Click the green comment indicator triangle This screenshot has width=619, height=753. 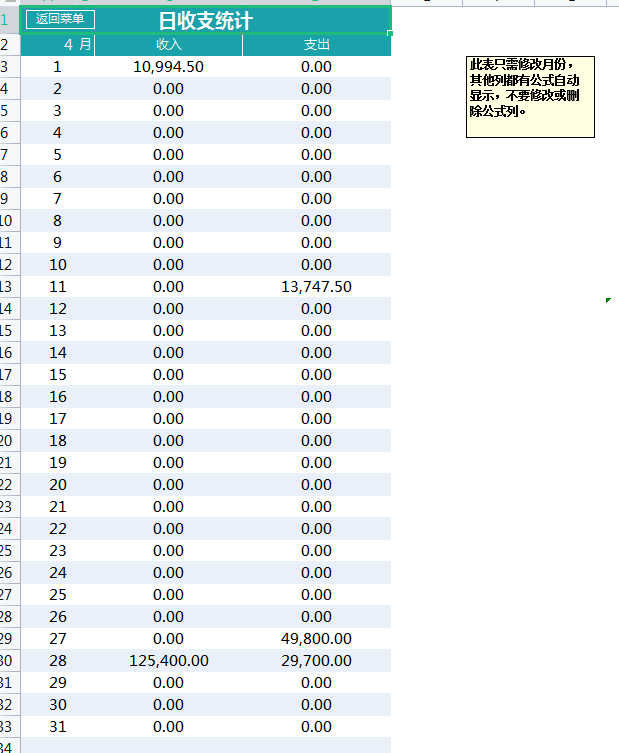[x=608, y=301]
